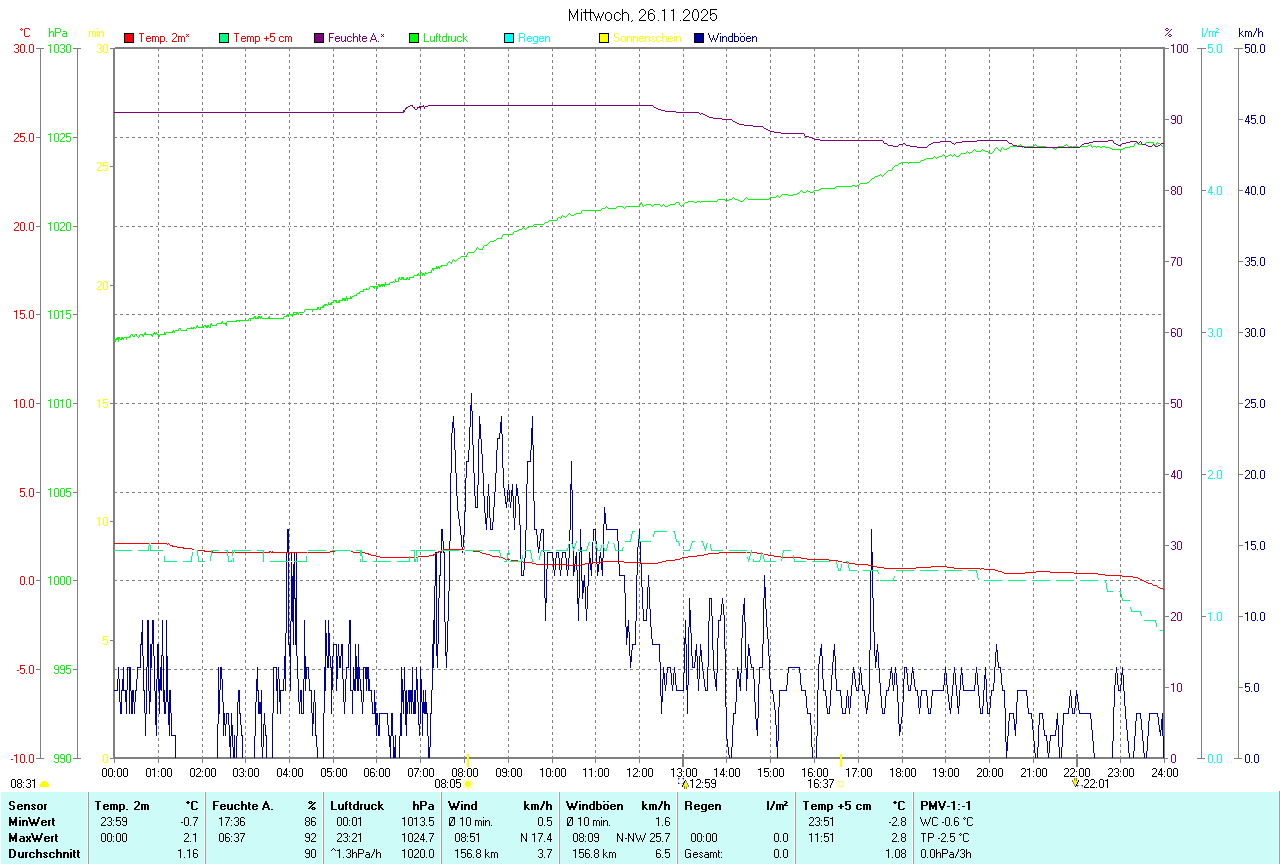The image size is (1280, 864).
Task: Click the PMV-1:-1 column header
Action: pos(946,806)
